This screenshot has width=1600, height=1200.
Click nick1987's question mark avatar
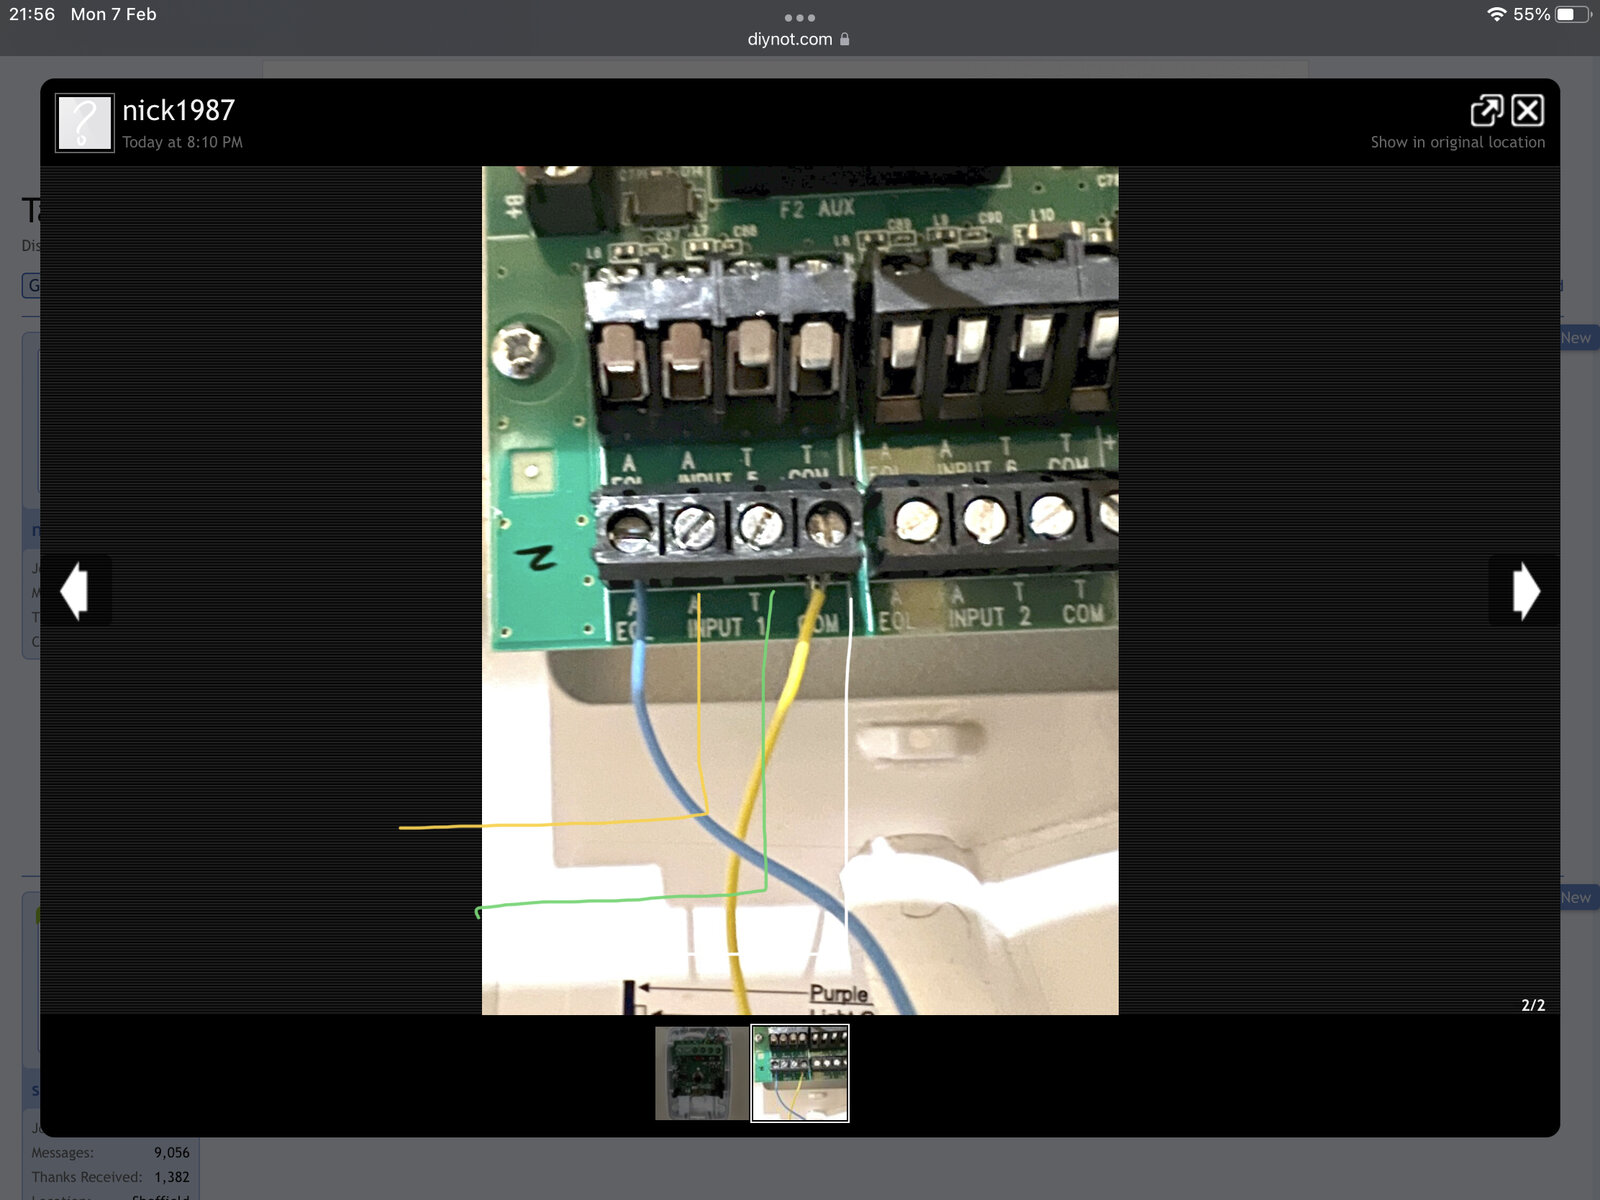click(x=84, y=122)
